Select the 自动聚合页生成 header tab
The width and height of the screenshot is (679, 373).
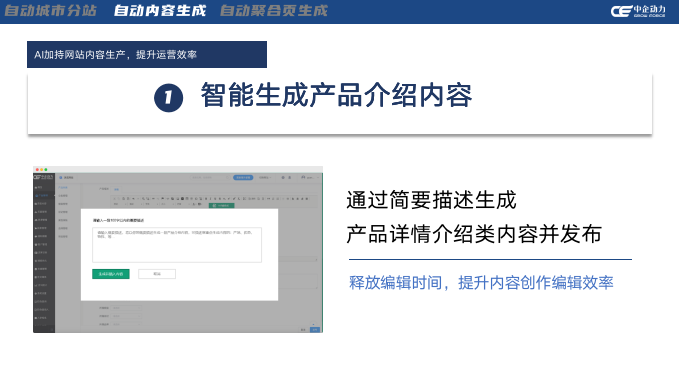[274, 10]
